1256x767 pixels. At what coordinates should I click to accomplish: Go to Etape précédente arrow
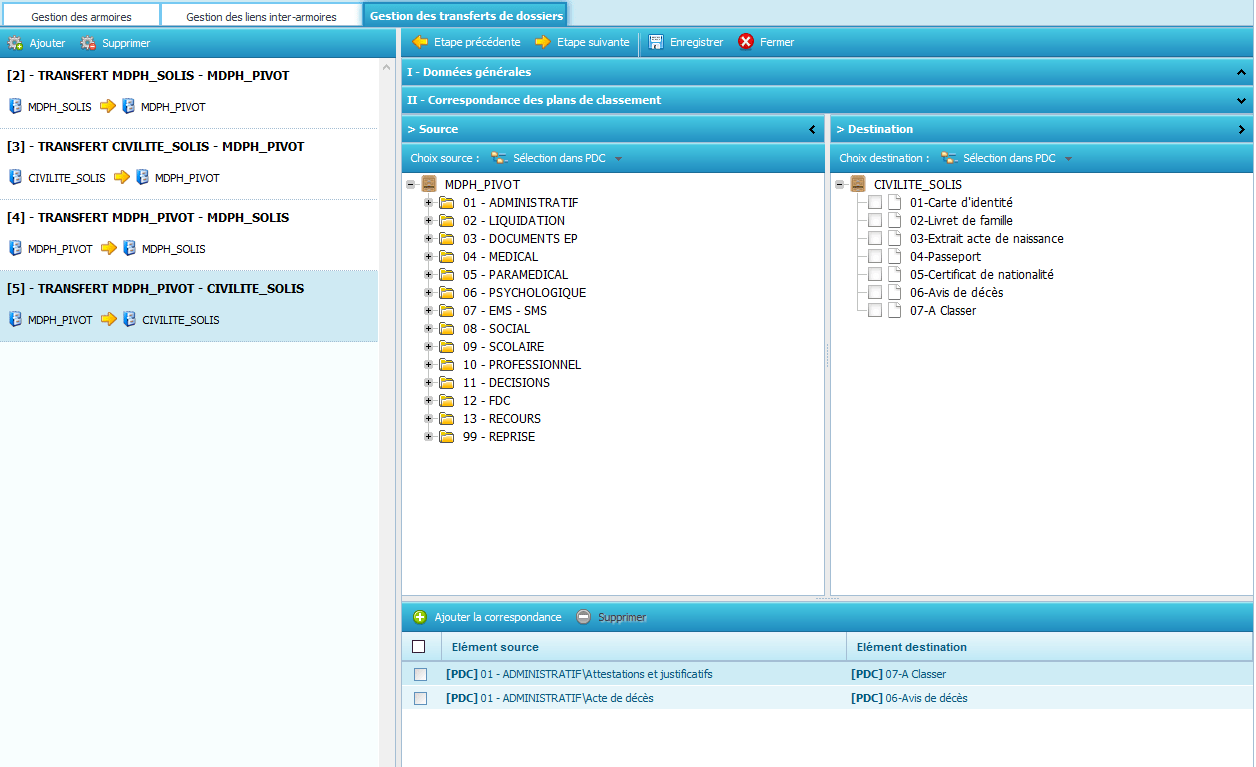coord(420,42)
